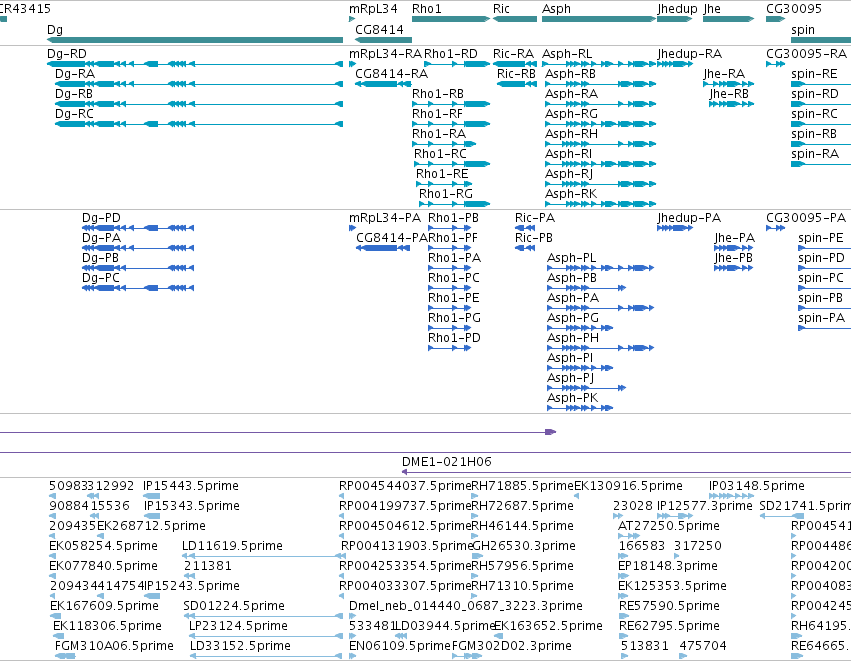This screenshot has height=661, width=851.
Task: Select cDNA SD01224.5prime
Action: coord(263,616)
